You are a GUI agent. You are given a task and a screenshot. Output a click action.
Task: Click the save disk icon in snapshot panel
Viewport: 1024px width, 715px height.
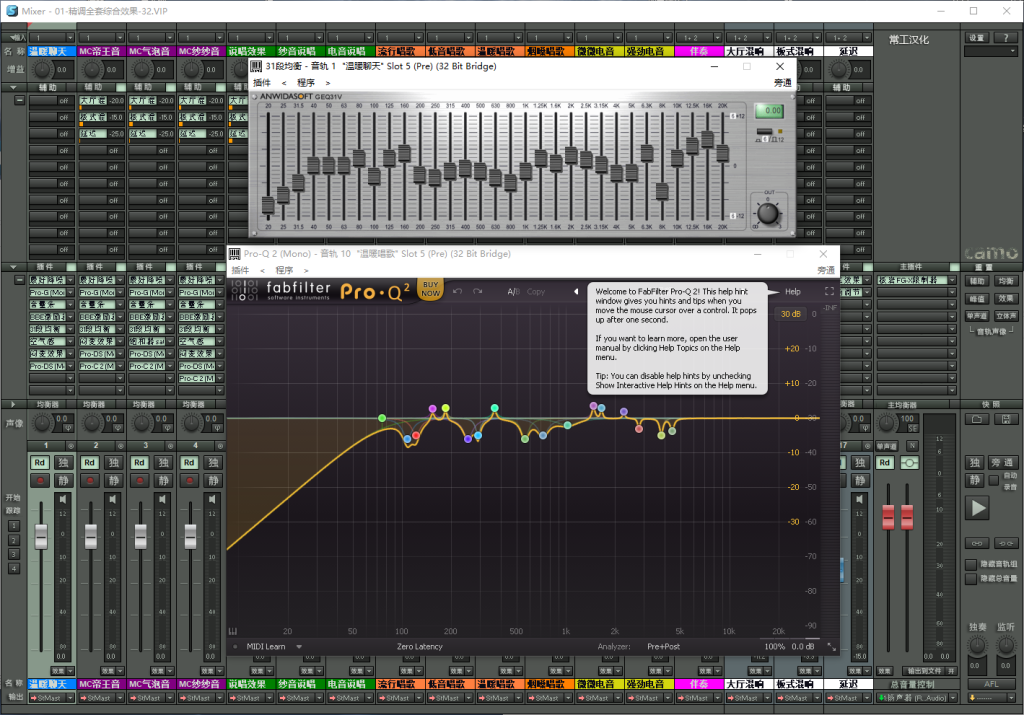1006,419
